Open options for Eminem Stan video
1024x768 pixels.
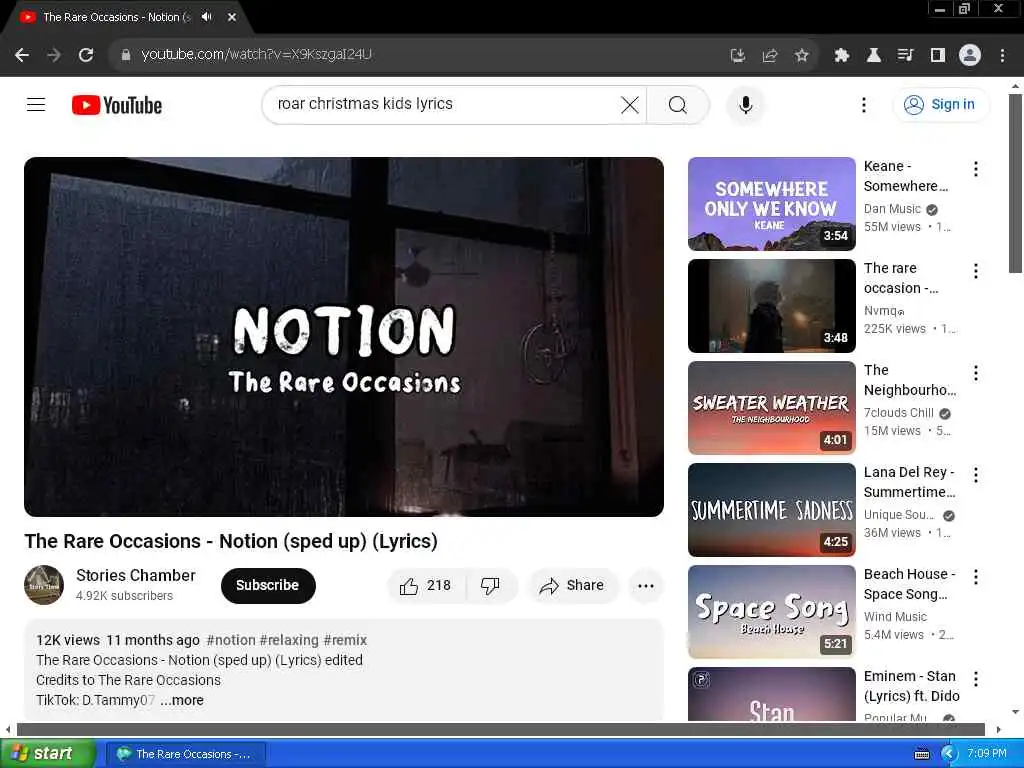click(975, 679)
